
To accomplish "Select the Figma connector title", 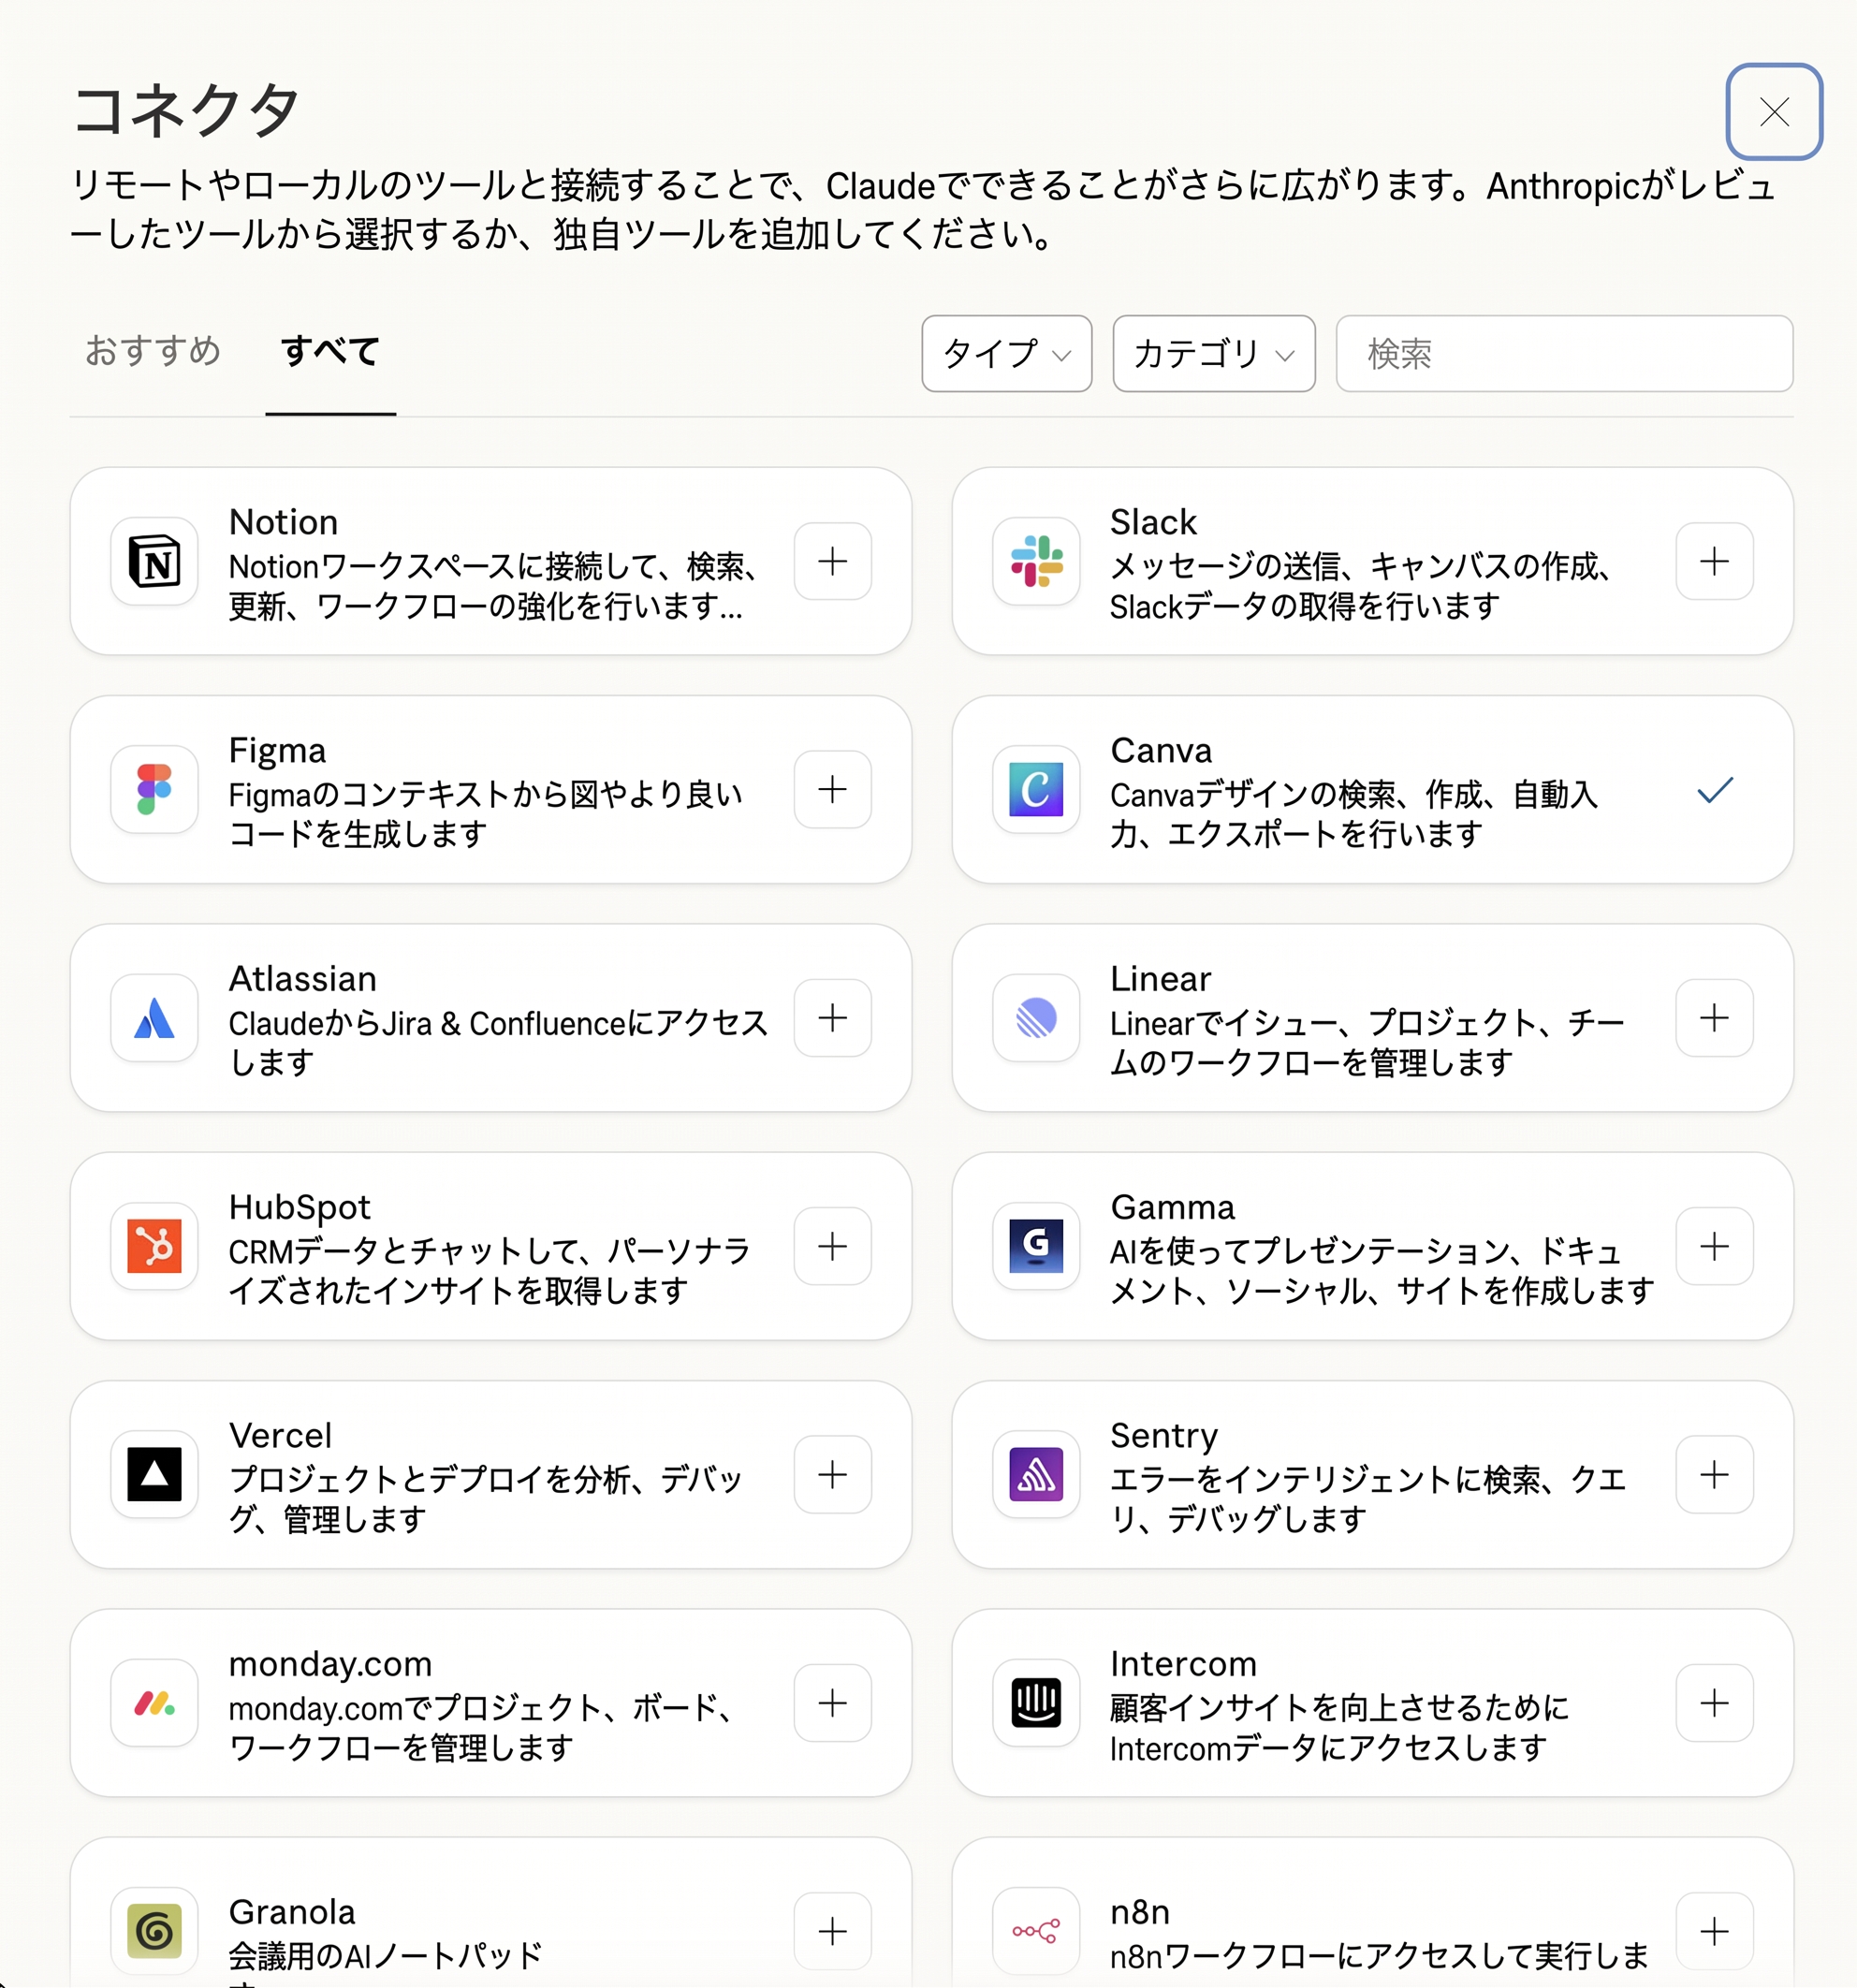I will 277,750.
